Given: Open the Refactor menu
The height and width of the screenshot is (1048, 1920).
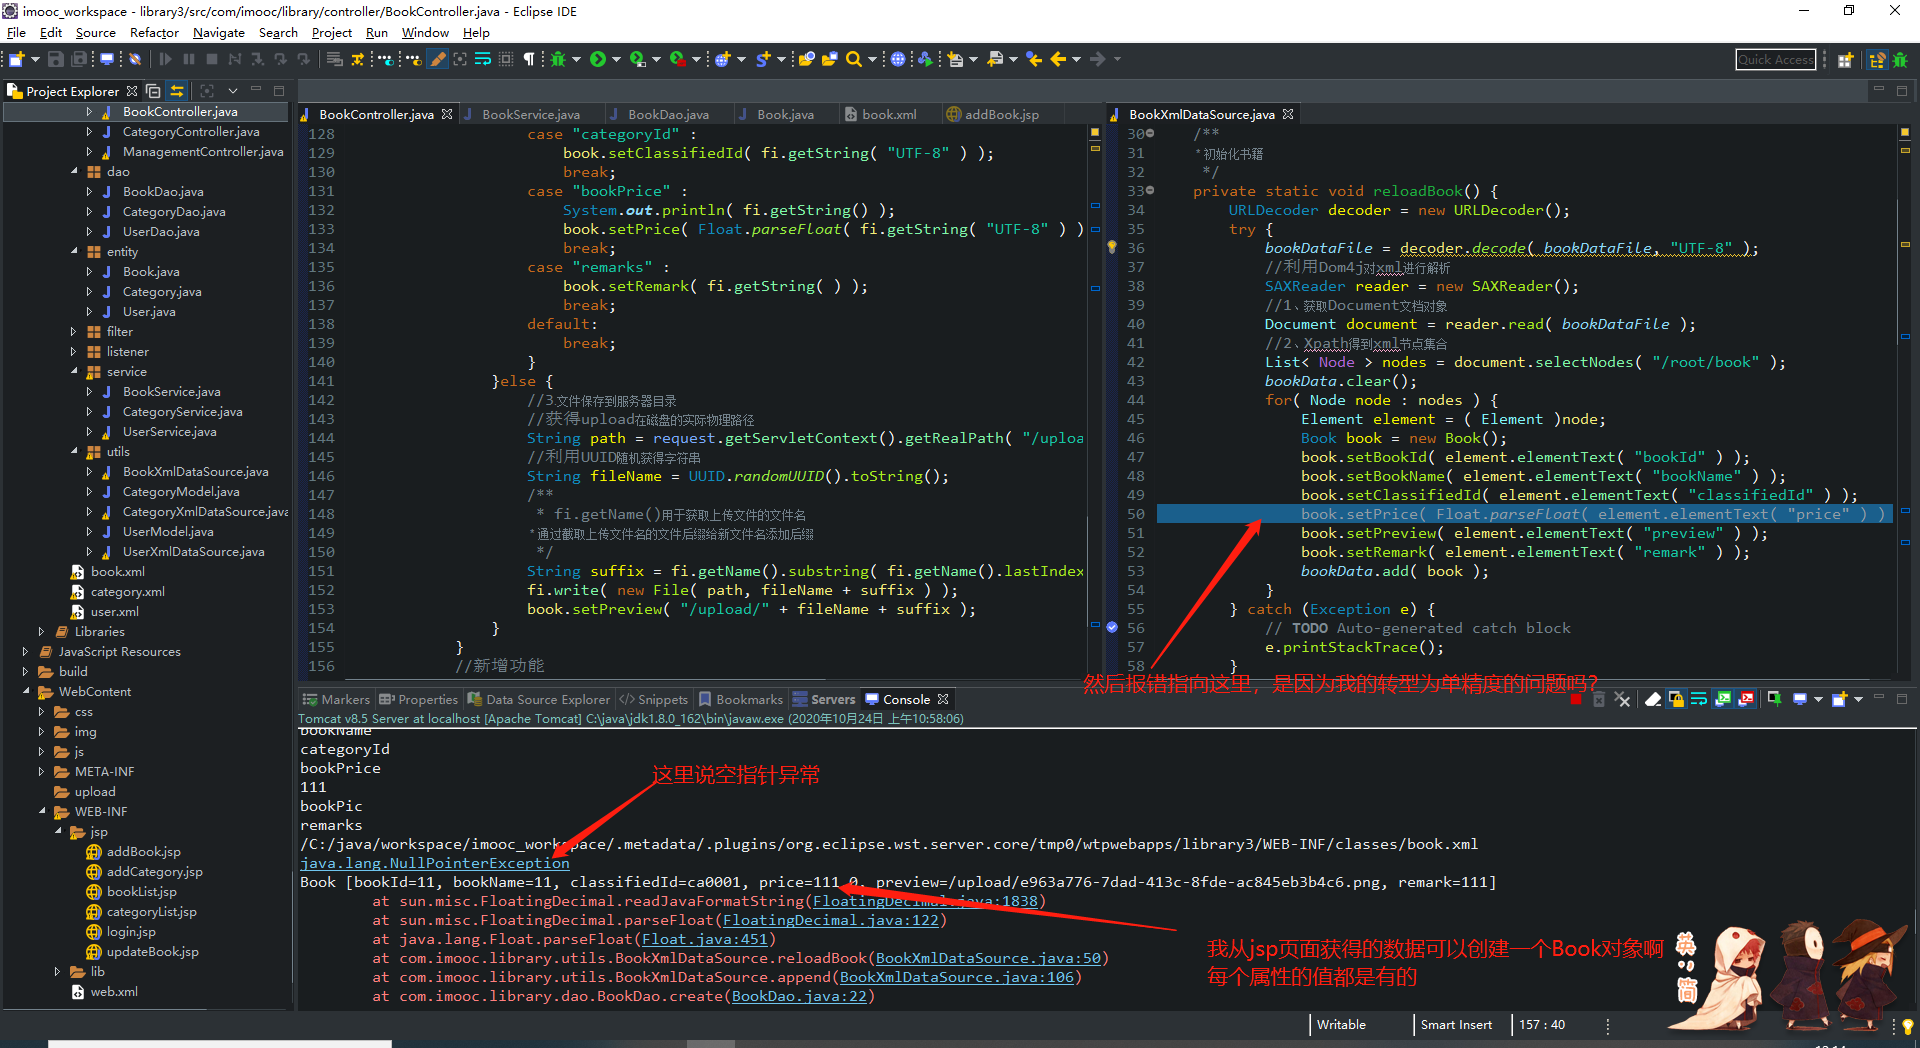Looking at the screenshot, I should click(154, 33).
